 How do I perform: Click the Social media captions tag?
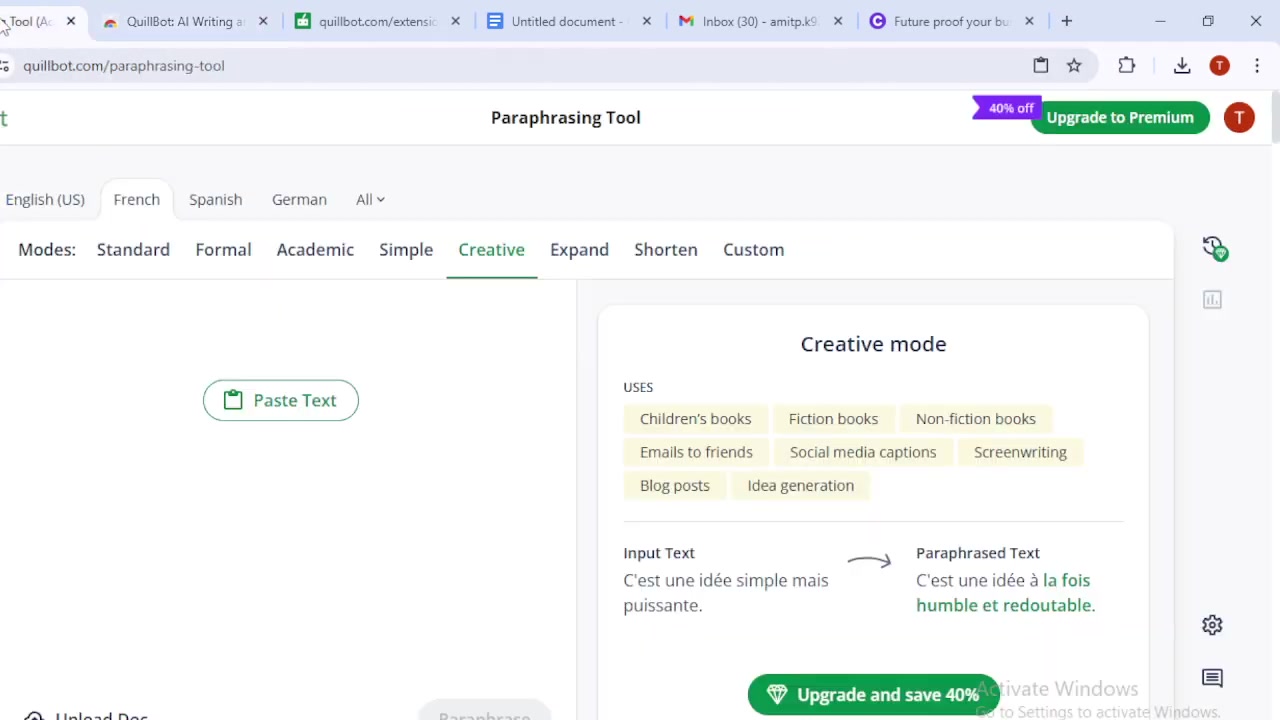coord(863,452)
